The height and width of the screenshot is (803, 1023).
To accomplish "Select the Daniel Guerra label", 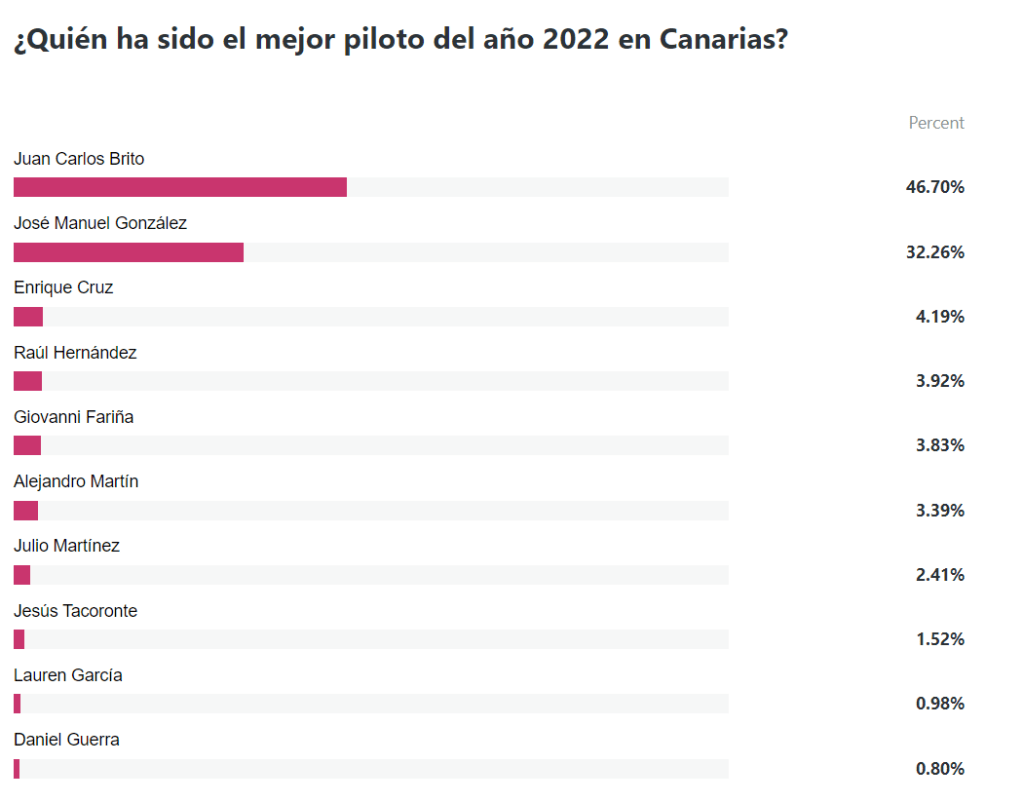I will [x=66, y=740].
